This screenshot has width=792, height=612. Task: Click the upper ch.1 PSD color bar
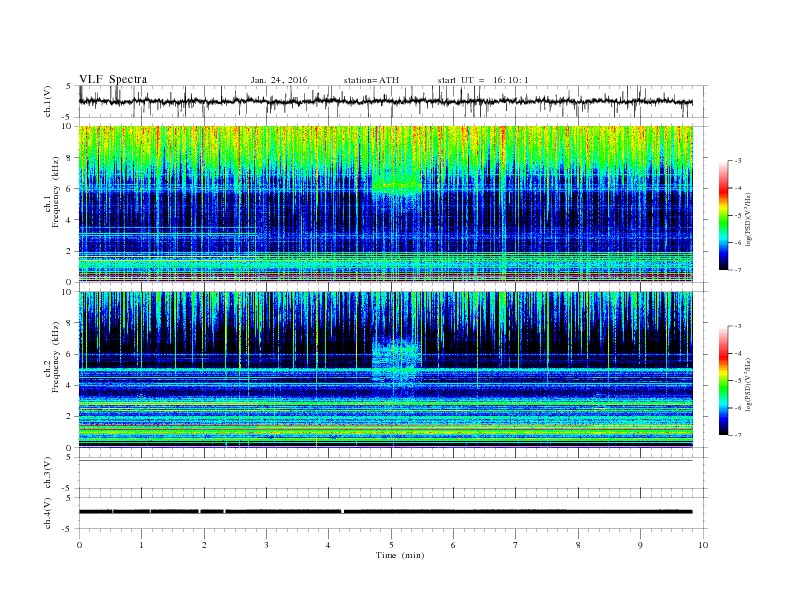[x=723, y=216]
